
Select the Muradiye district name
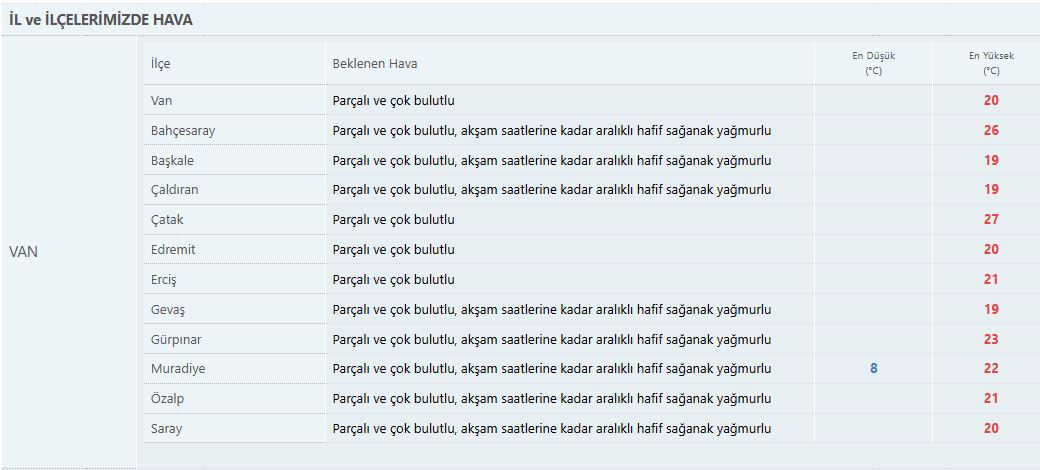[x=176, y=369]
